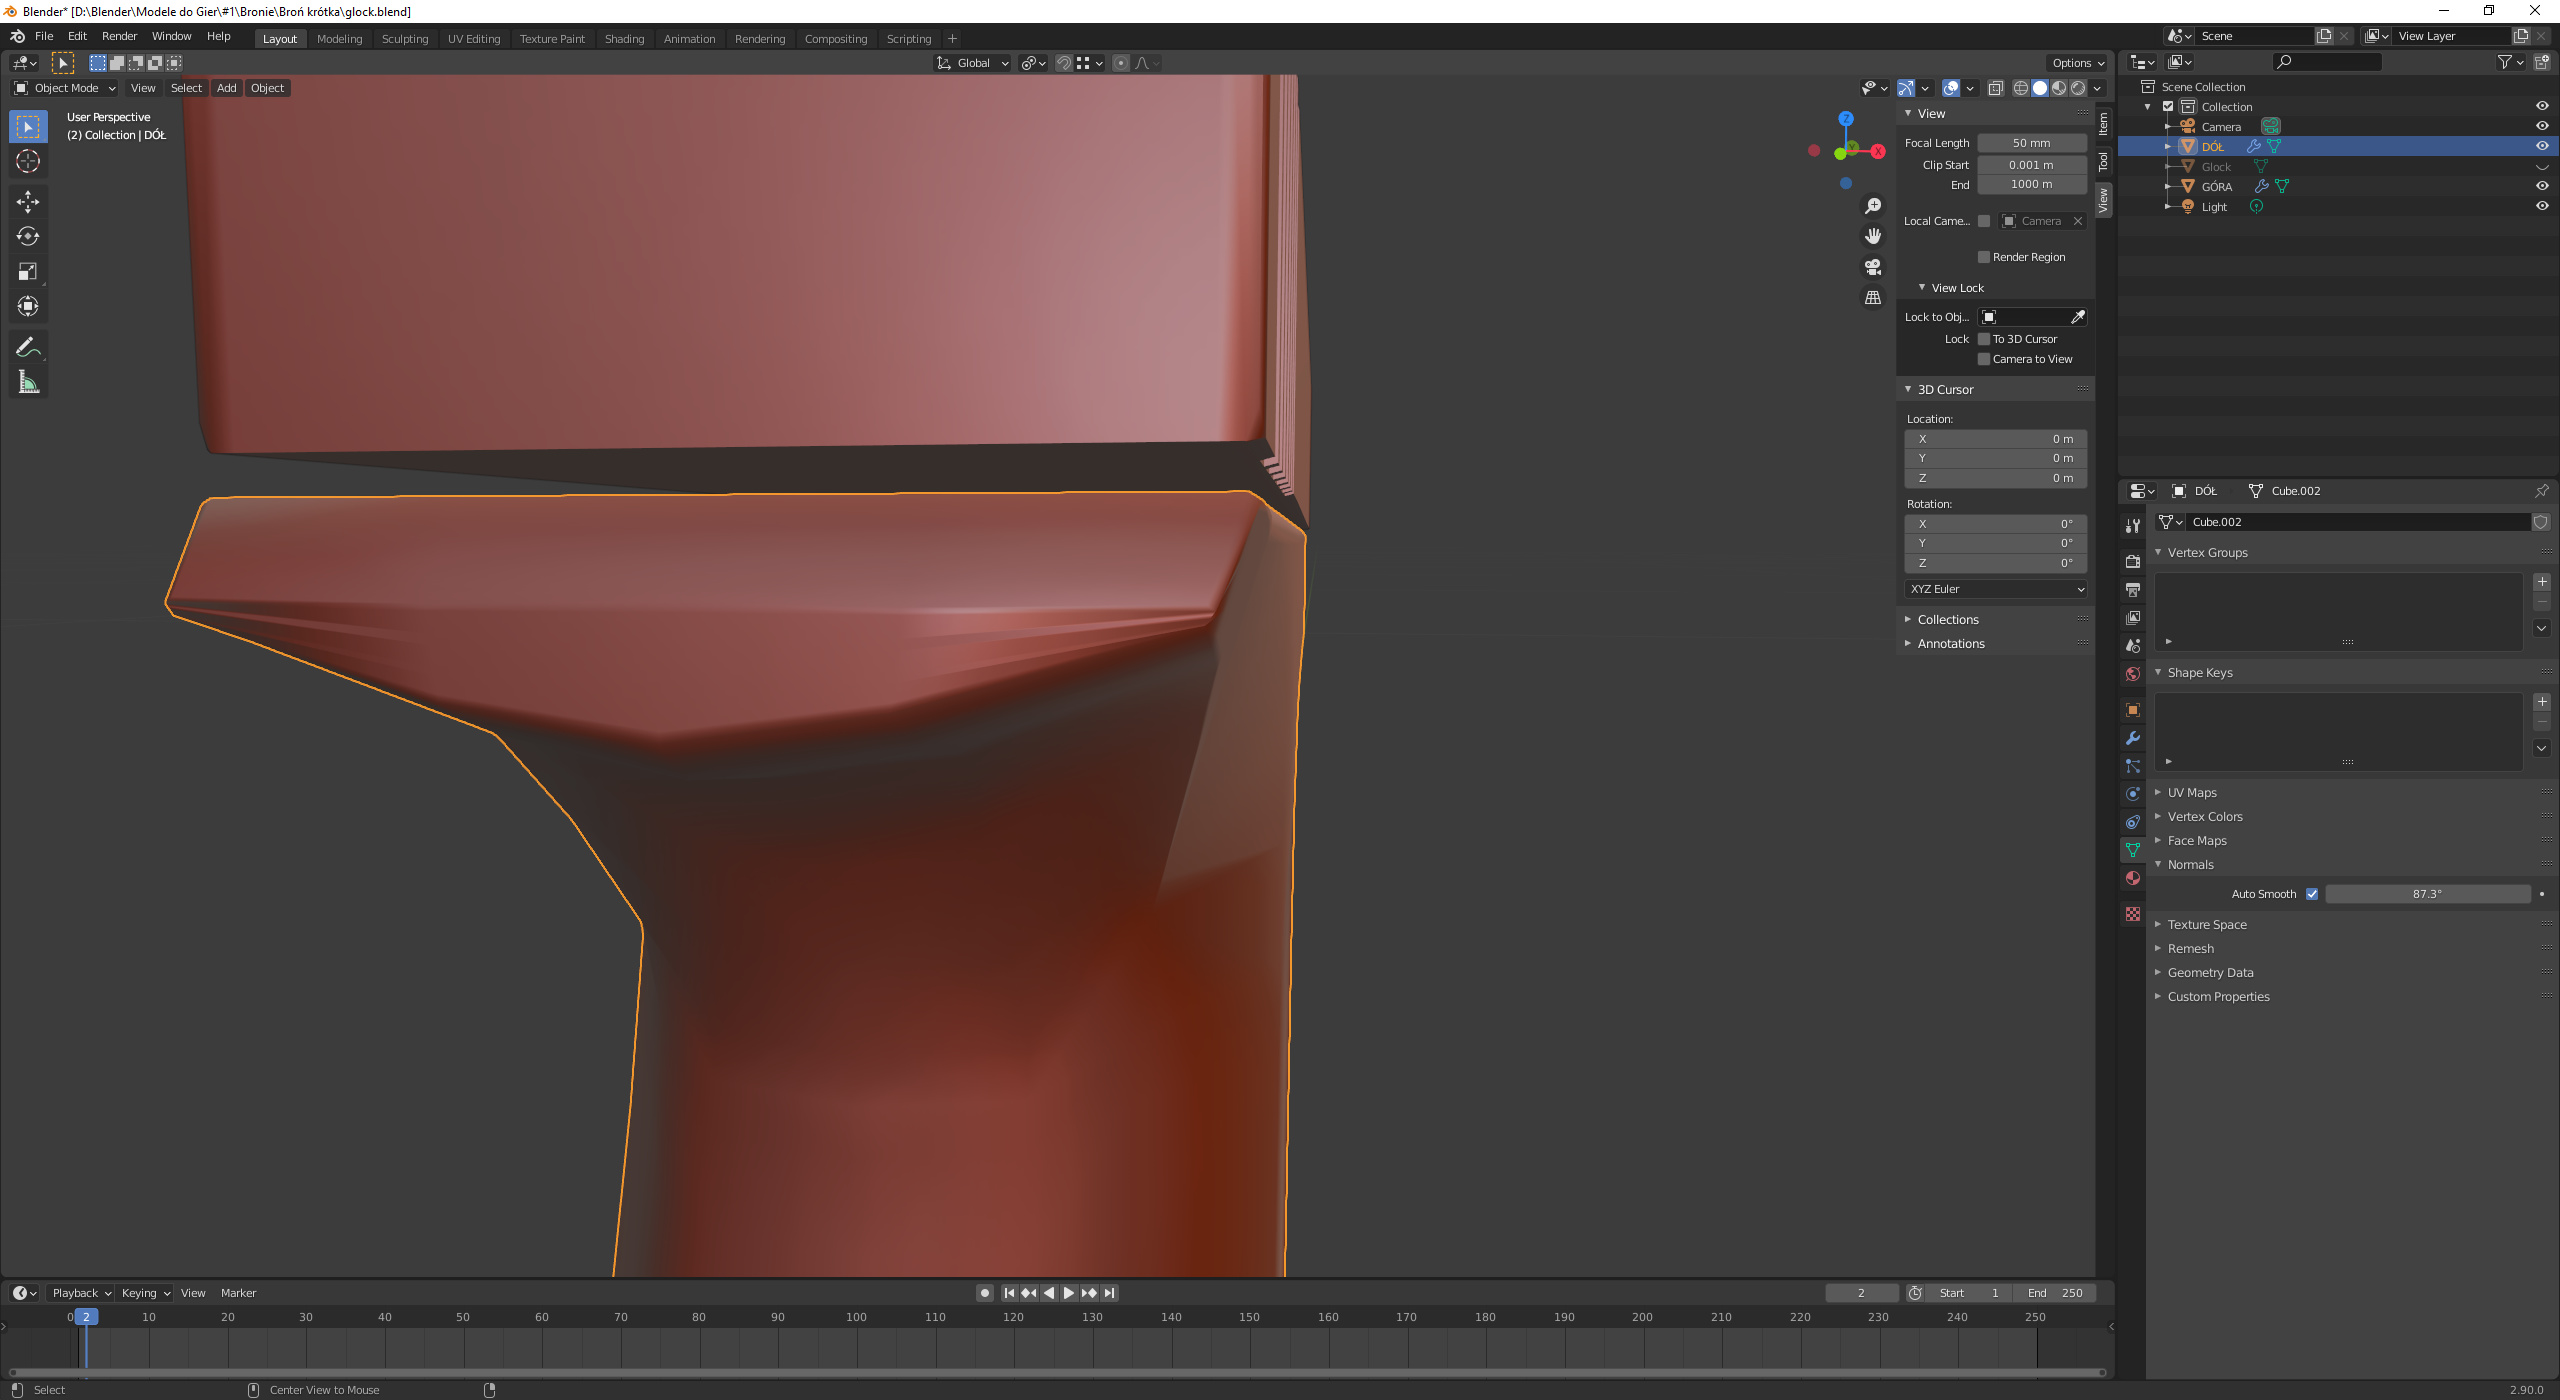Open the Modifier properties wrench tab
This screenshot has width=2560, height=1400.
coord(2133,738)
